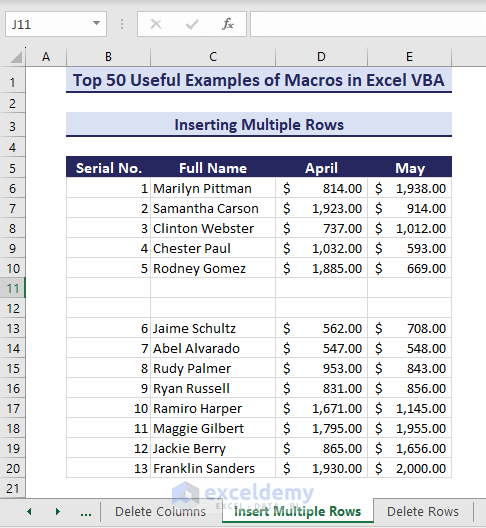
Task: Select the cell 'Ryan Russell'
Action: (x=213, y=388)
